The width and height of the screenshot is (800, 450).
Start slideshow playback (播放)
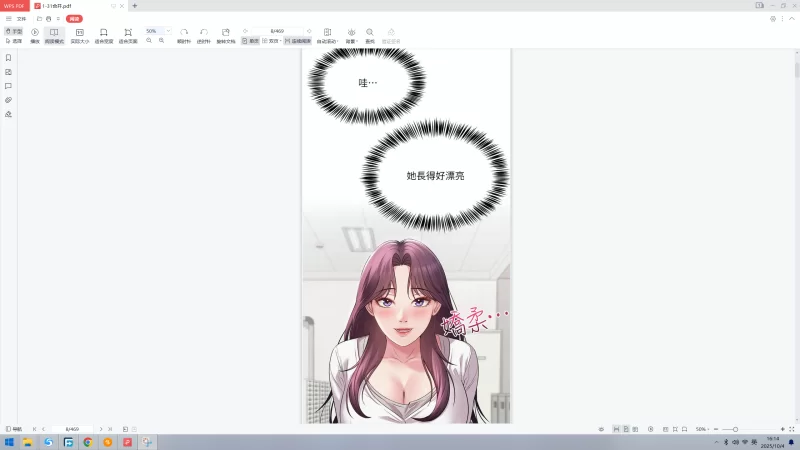click(35, 36)
